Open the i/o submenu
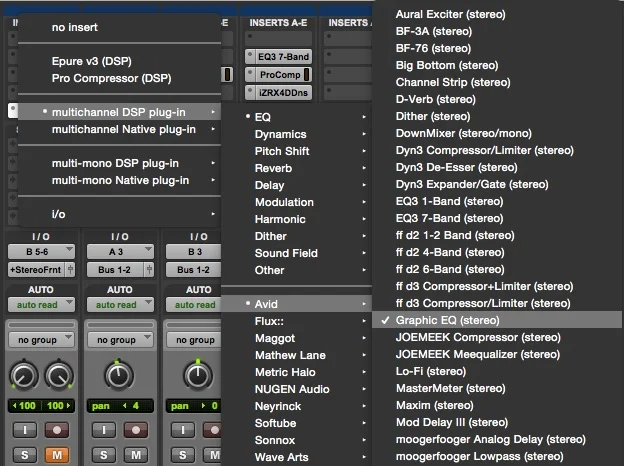Image resolution: width=624 pixels, height=466 pixels. click(x=119, y=214)
